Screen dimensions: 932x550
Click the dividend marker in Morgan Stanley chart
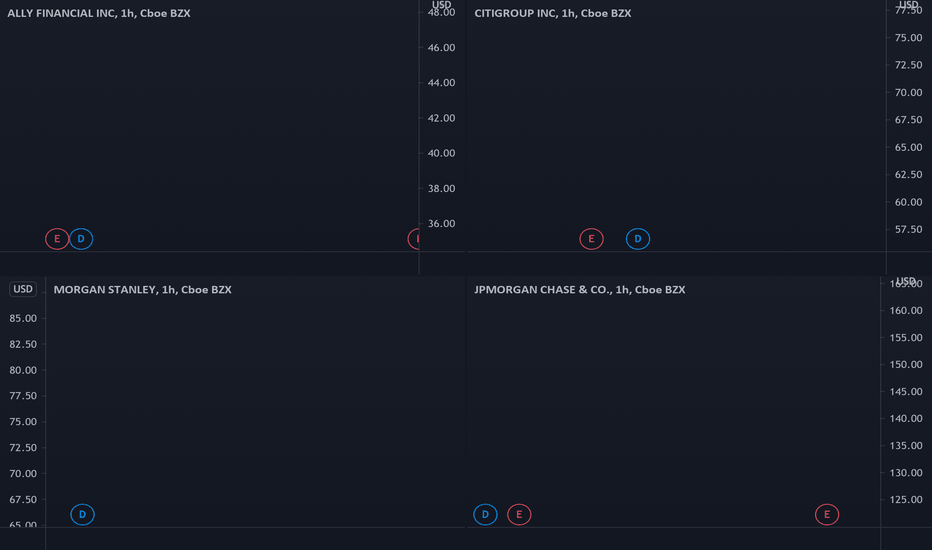pos(82,514)
